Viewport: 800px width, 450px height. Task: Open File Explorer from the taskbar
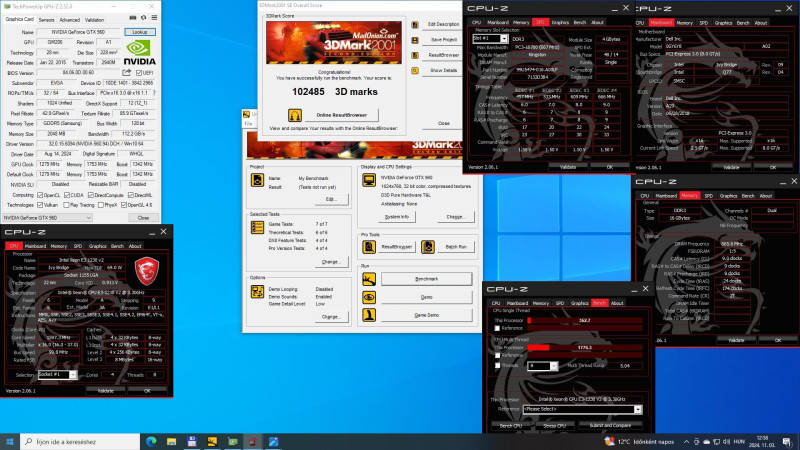tap(171, 442)
